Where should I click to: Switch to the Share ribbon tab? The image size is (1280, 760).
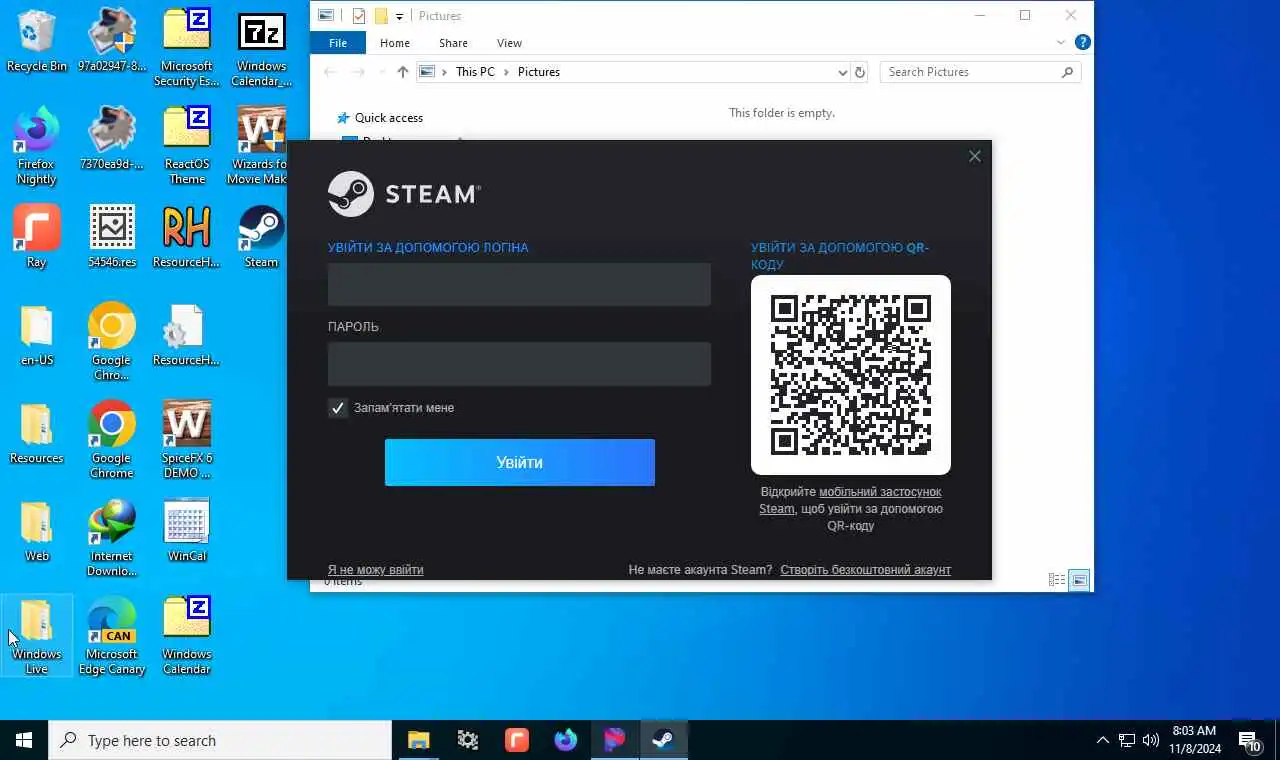(x=453, y=43)
